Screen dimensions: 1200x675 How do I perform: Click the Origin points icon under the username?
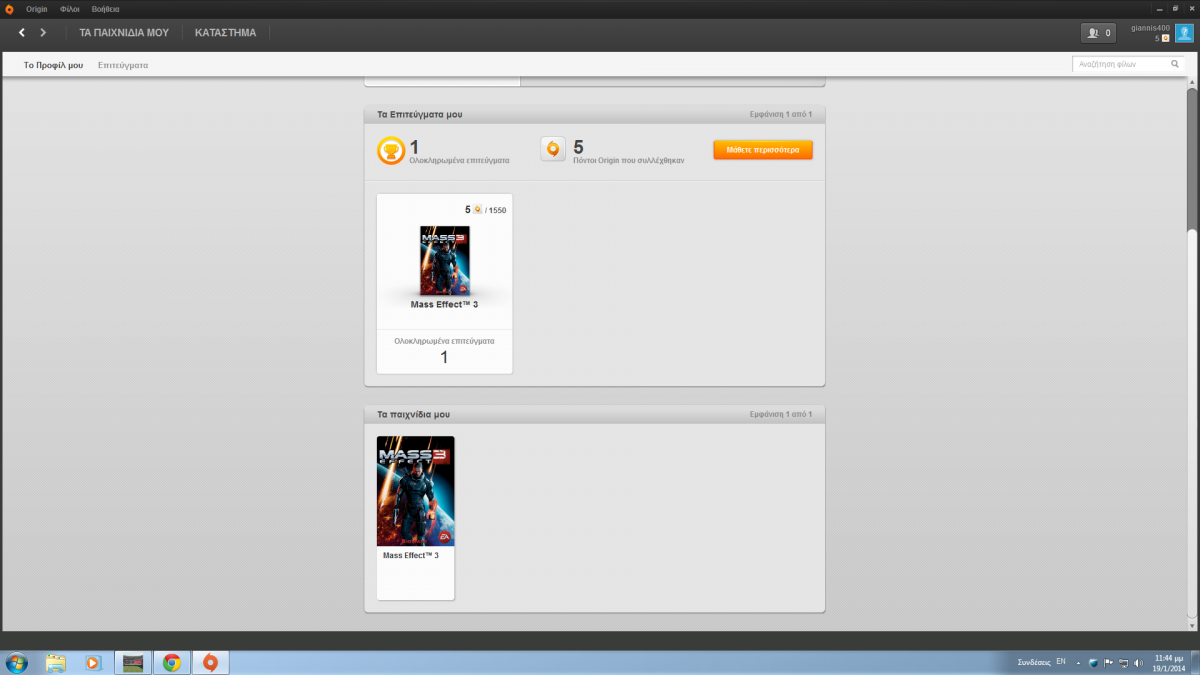point(1165,39)
